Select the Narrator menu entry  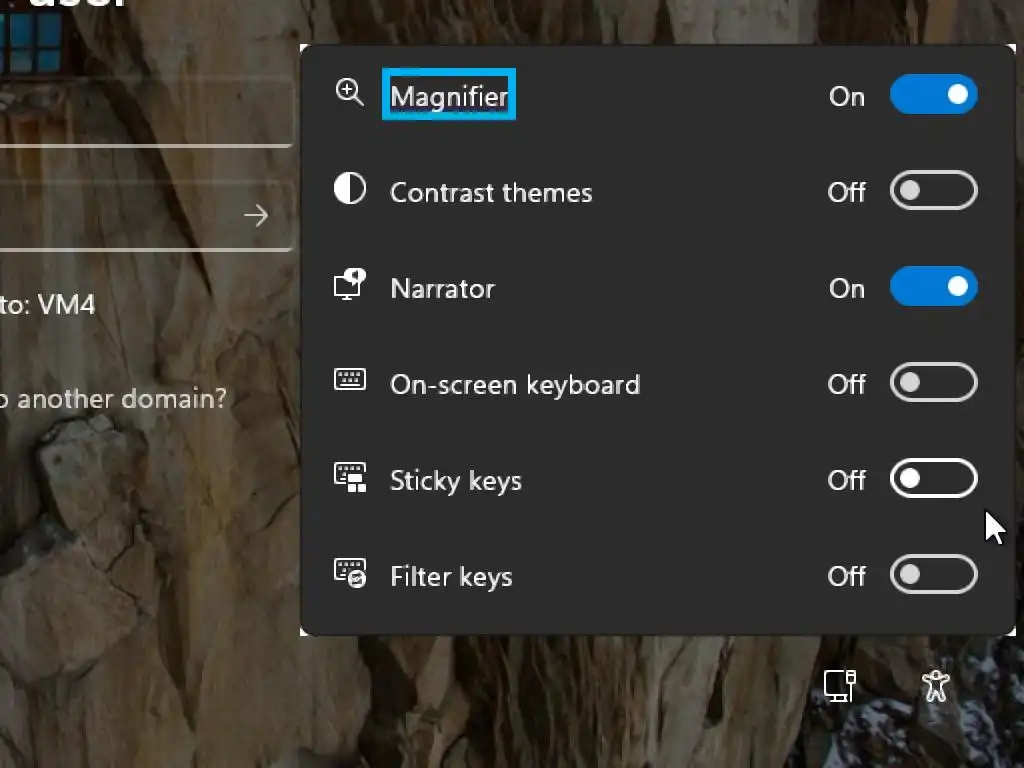tap(442, 288)
